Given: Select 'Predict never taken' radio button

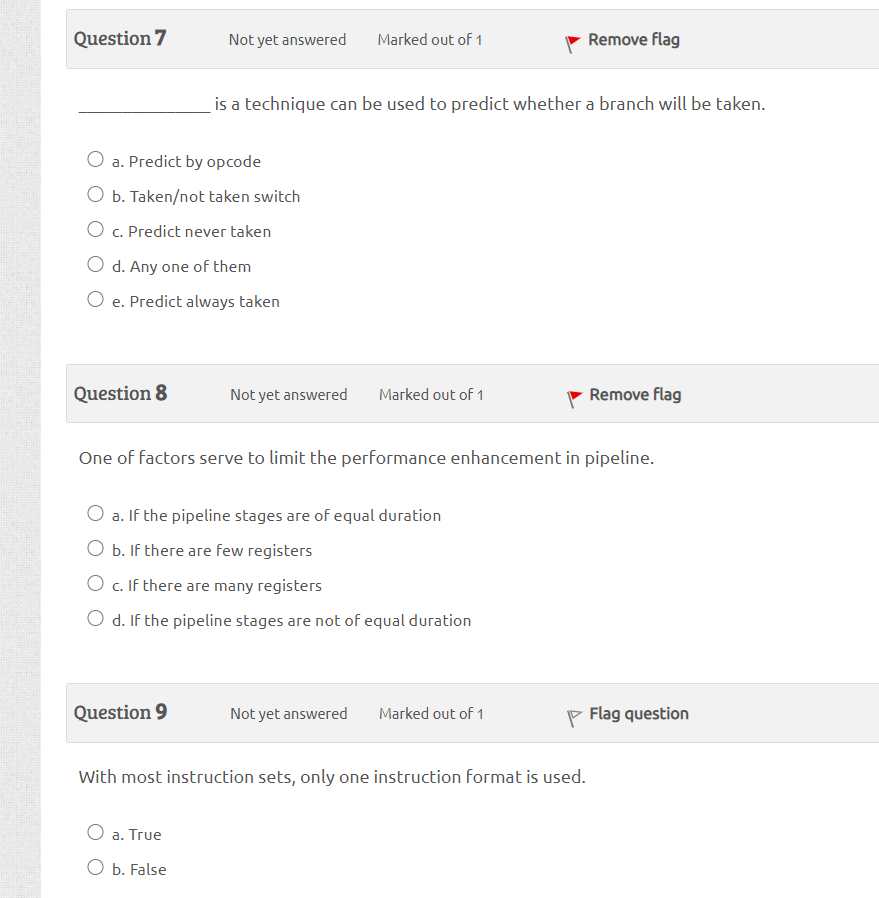Looking at the screenshot, I should 95,230.
